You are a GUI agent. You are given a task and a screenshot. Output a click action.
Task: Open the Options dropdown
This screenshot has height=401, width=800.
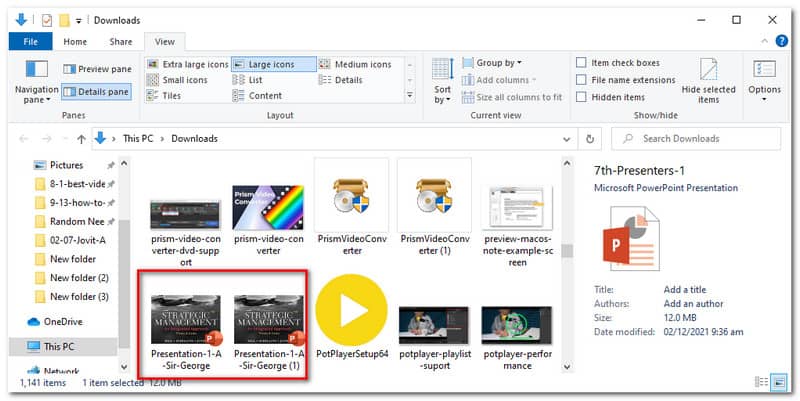764,82
